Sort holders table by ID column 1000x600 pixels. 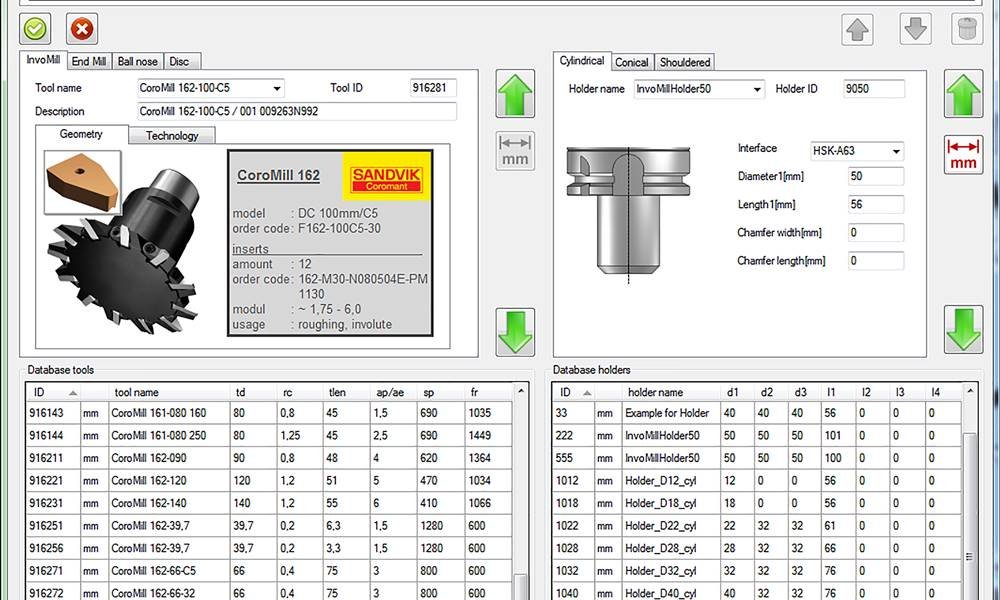coord(573,393)
